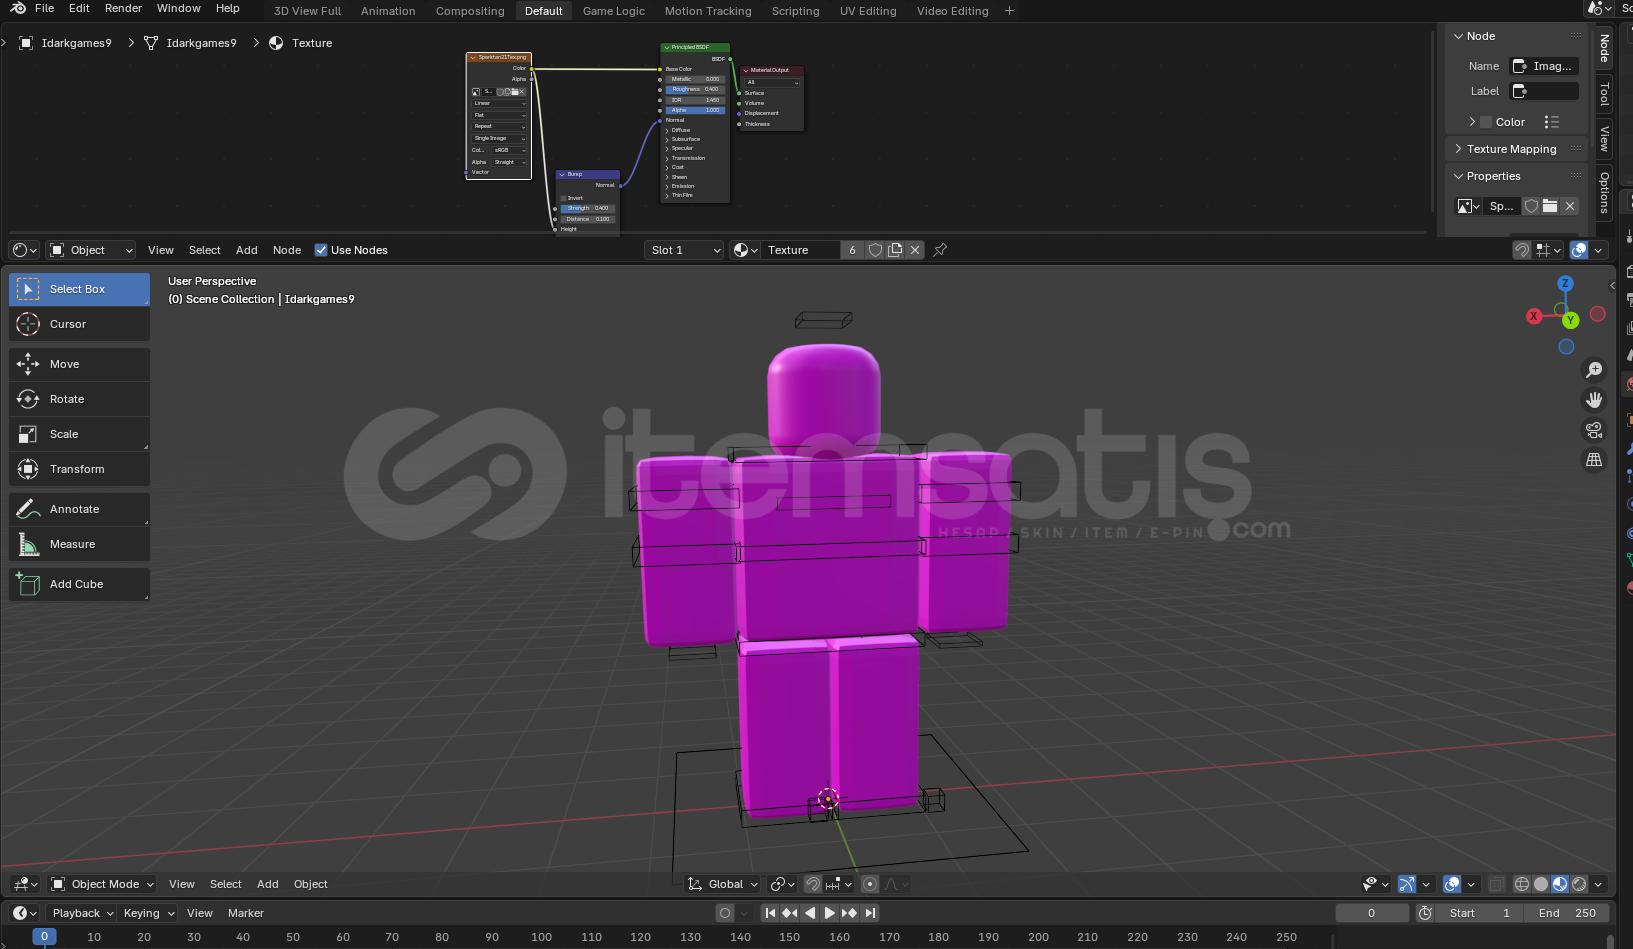Toggle viewport gizmos button
Image resolution: width=1633 pixels, height=949 pixels.
click(1407, 884)
